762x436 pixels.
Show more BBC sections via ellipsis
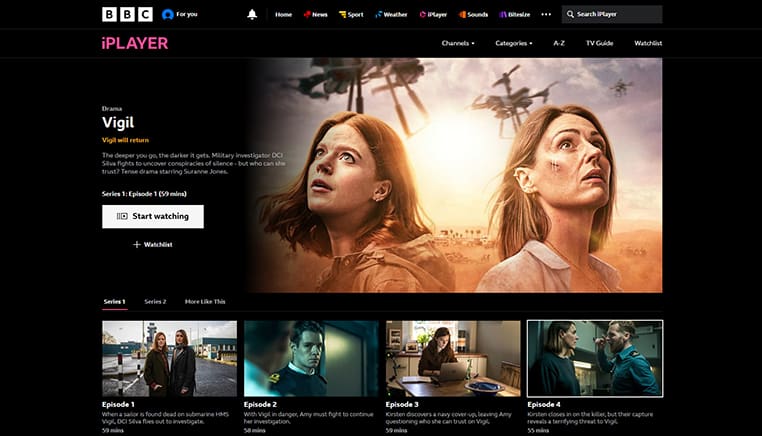(x=546, y=14)
